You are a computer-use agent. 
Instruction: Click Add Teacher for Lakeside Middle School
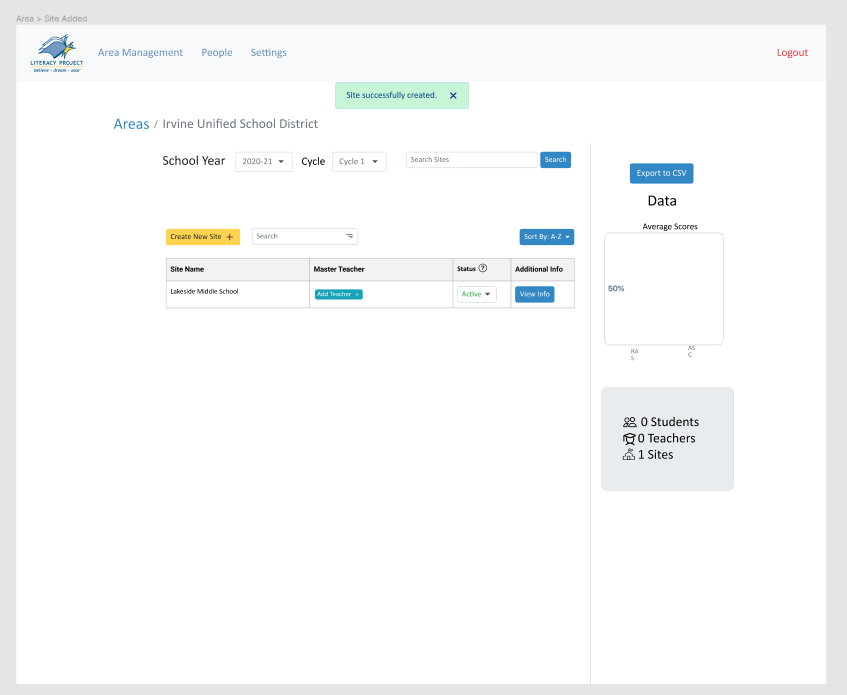pyautogui.click(x=338, y=294)
